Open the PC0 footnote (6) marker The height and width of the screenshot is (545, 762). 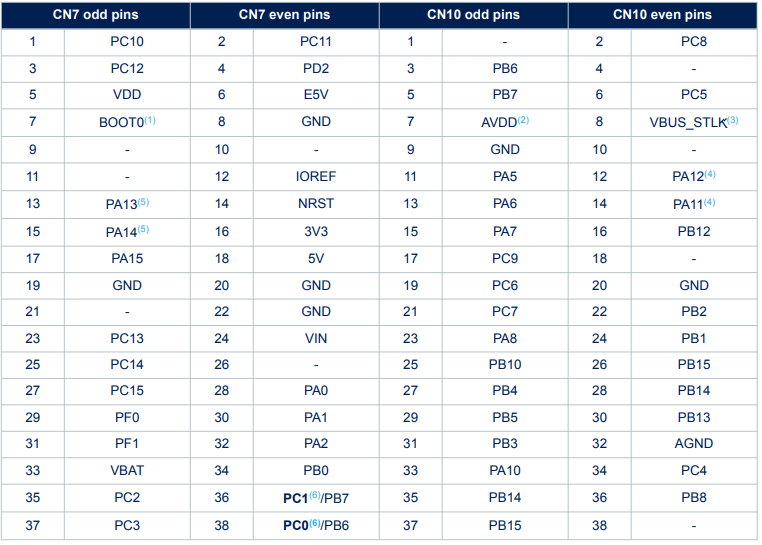315,523
